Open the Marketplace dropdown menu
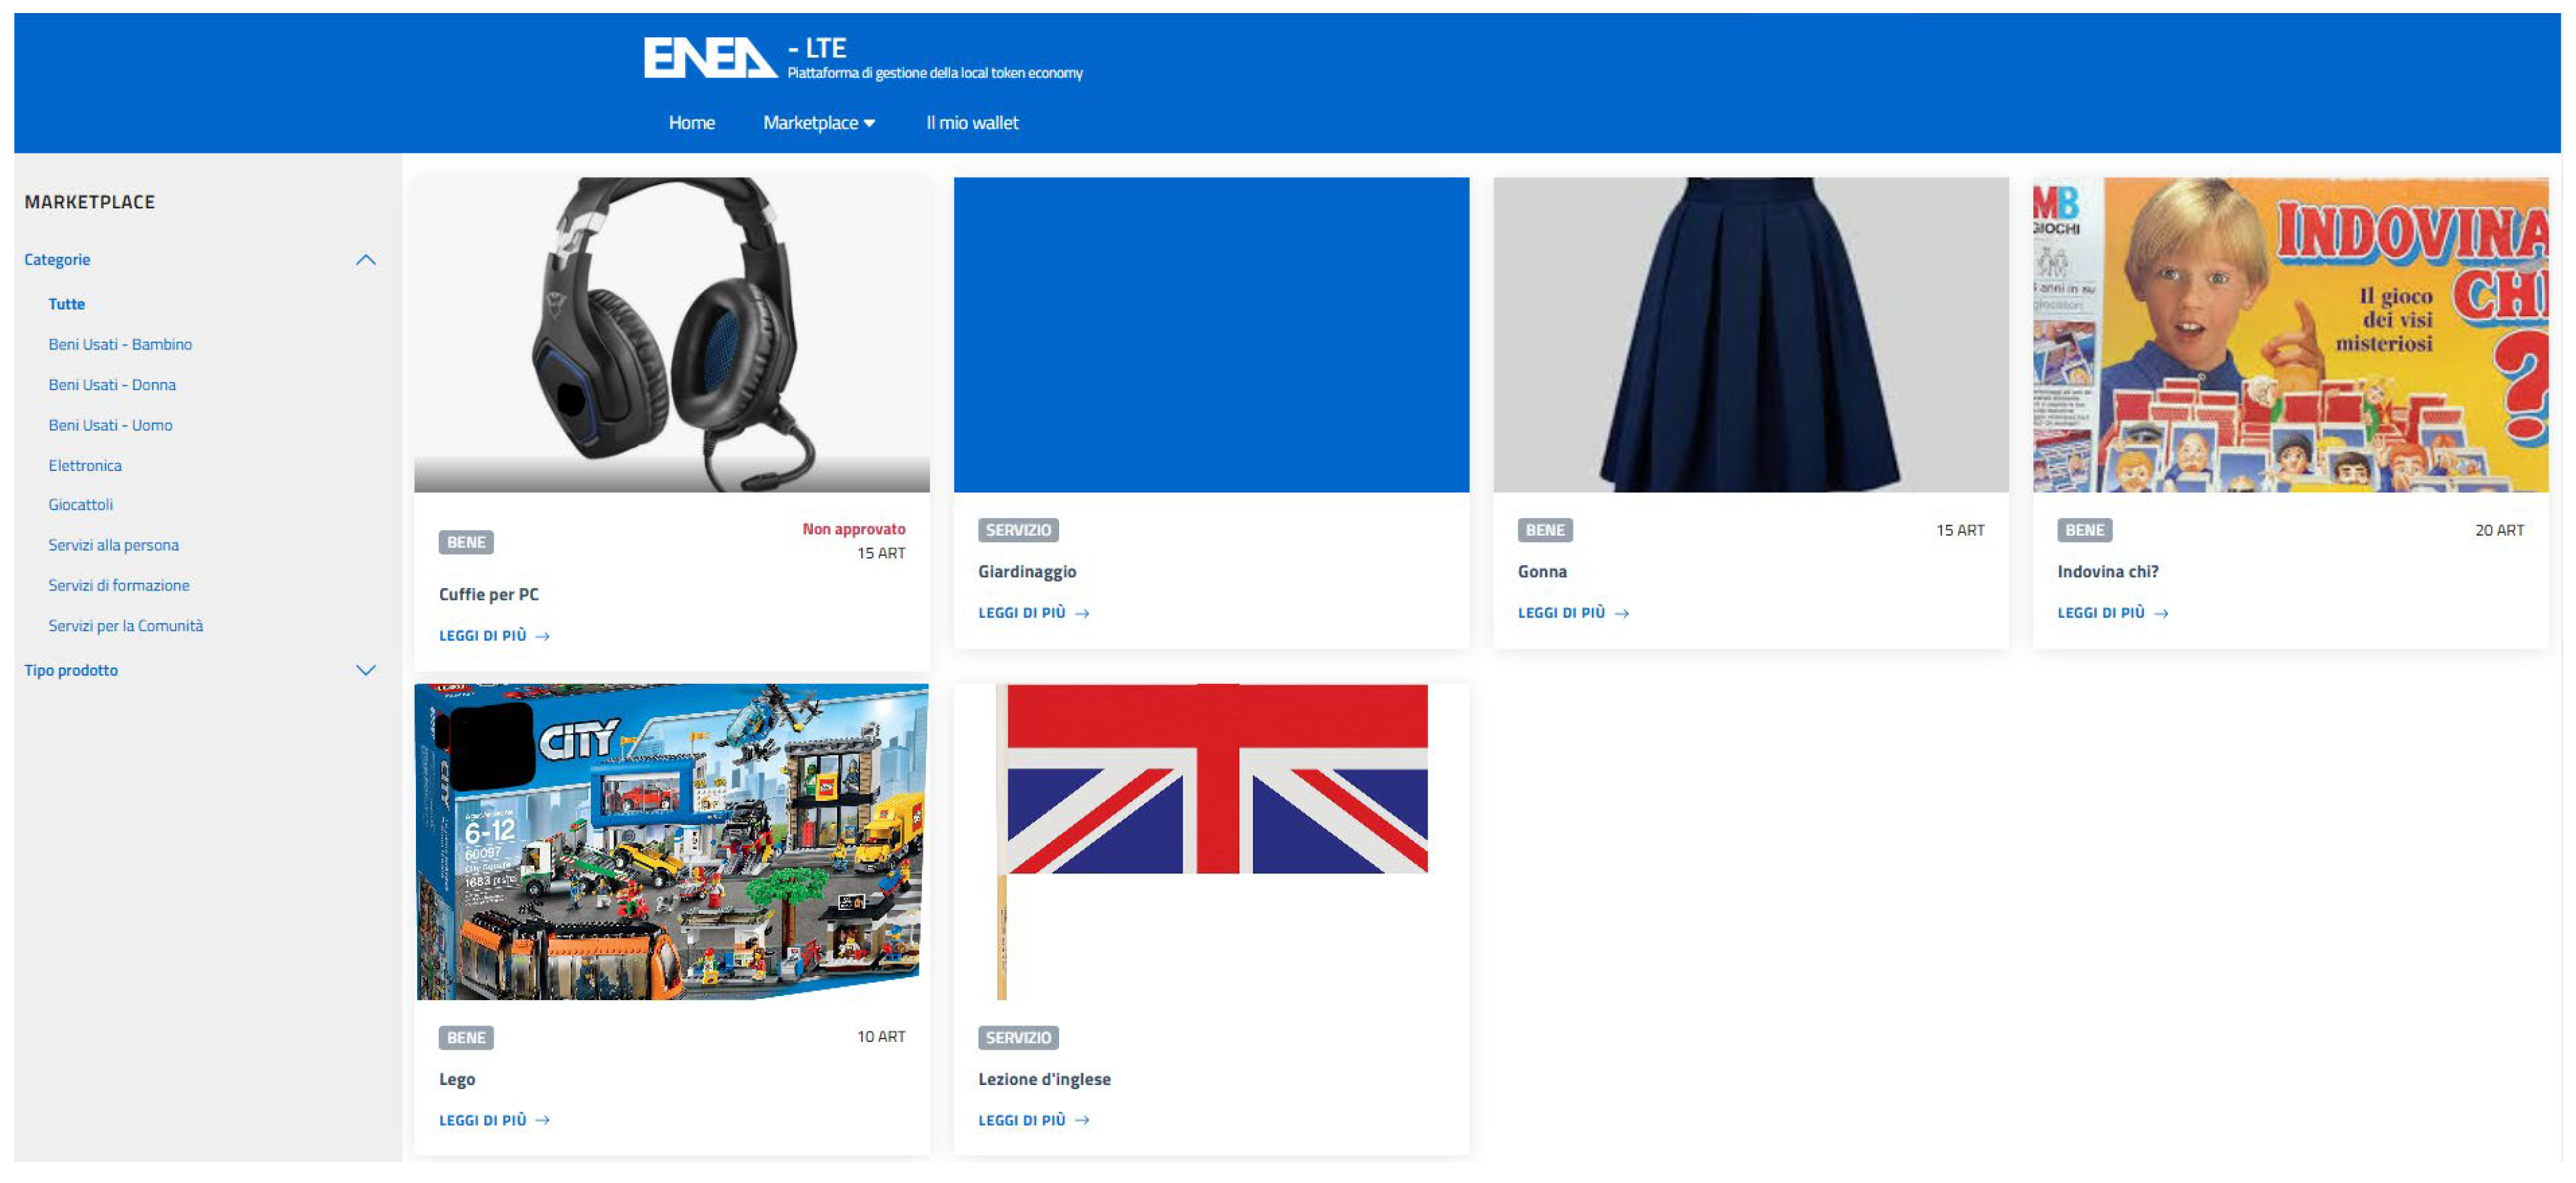This screenshot has width=2576, height=1183. [819, 123]
